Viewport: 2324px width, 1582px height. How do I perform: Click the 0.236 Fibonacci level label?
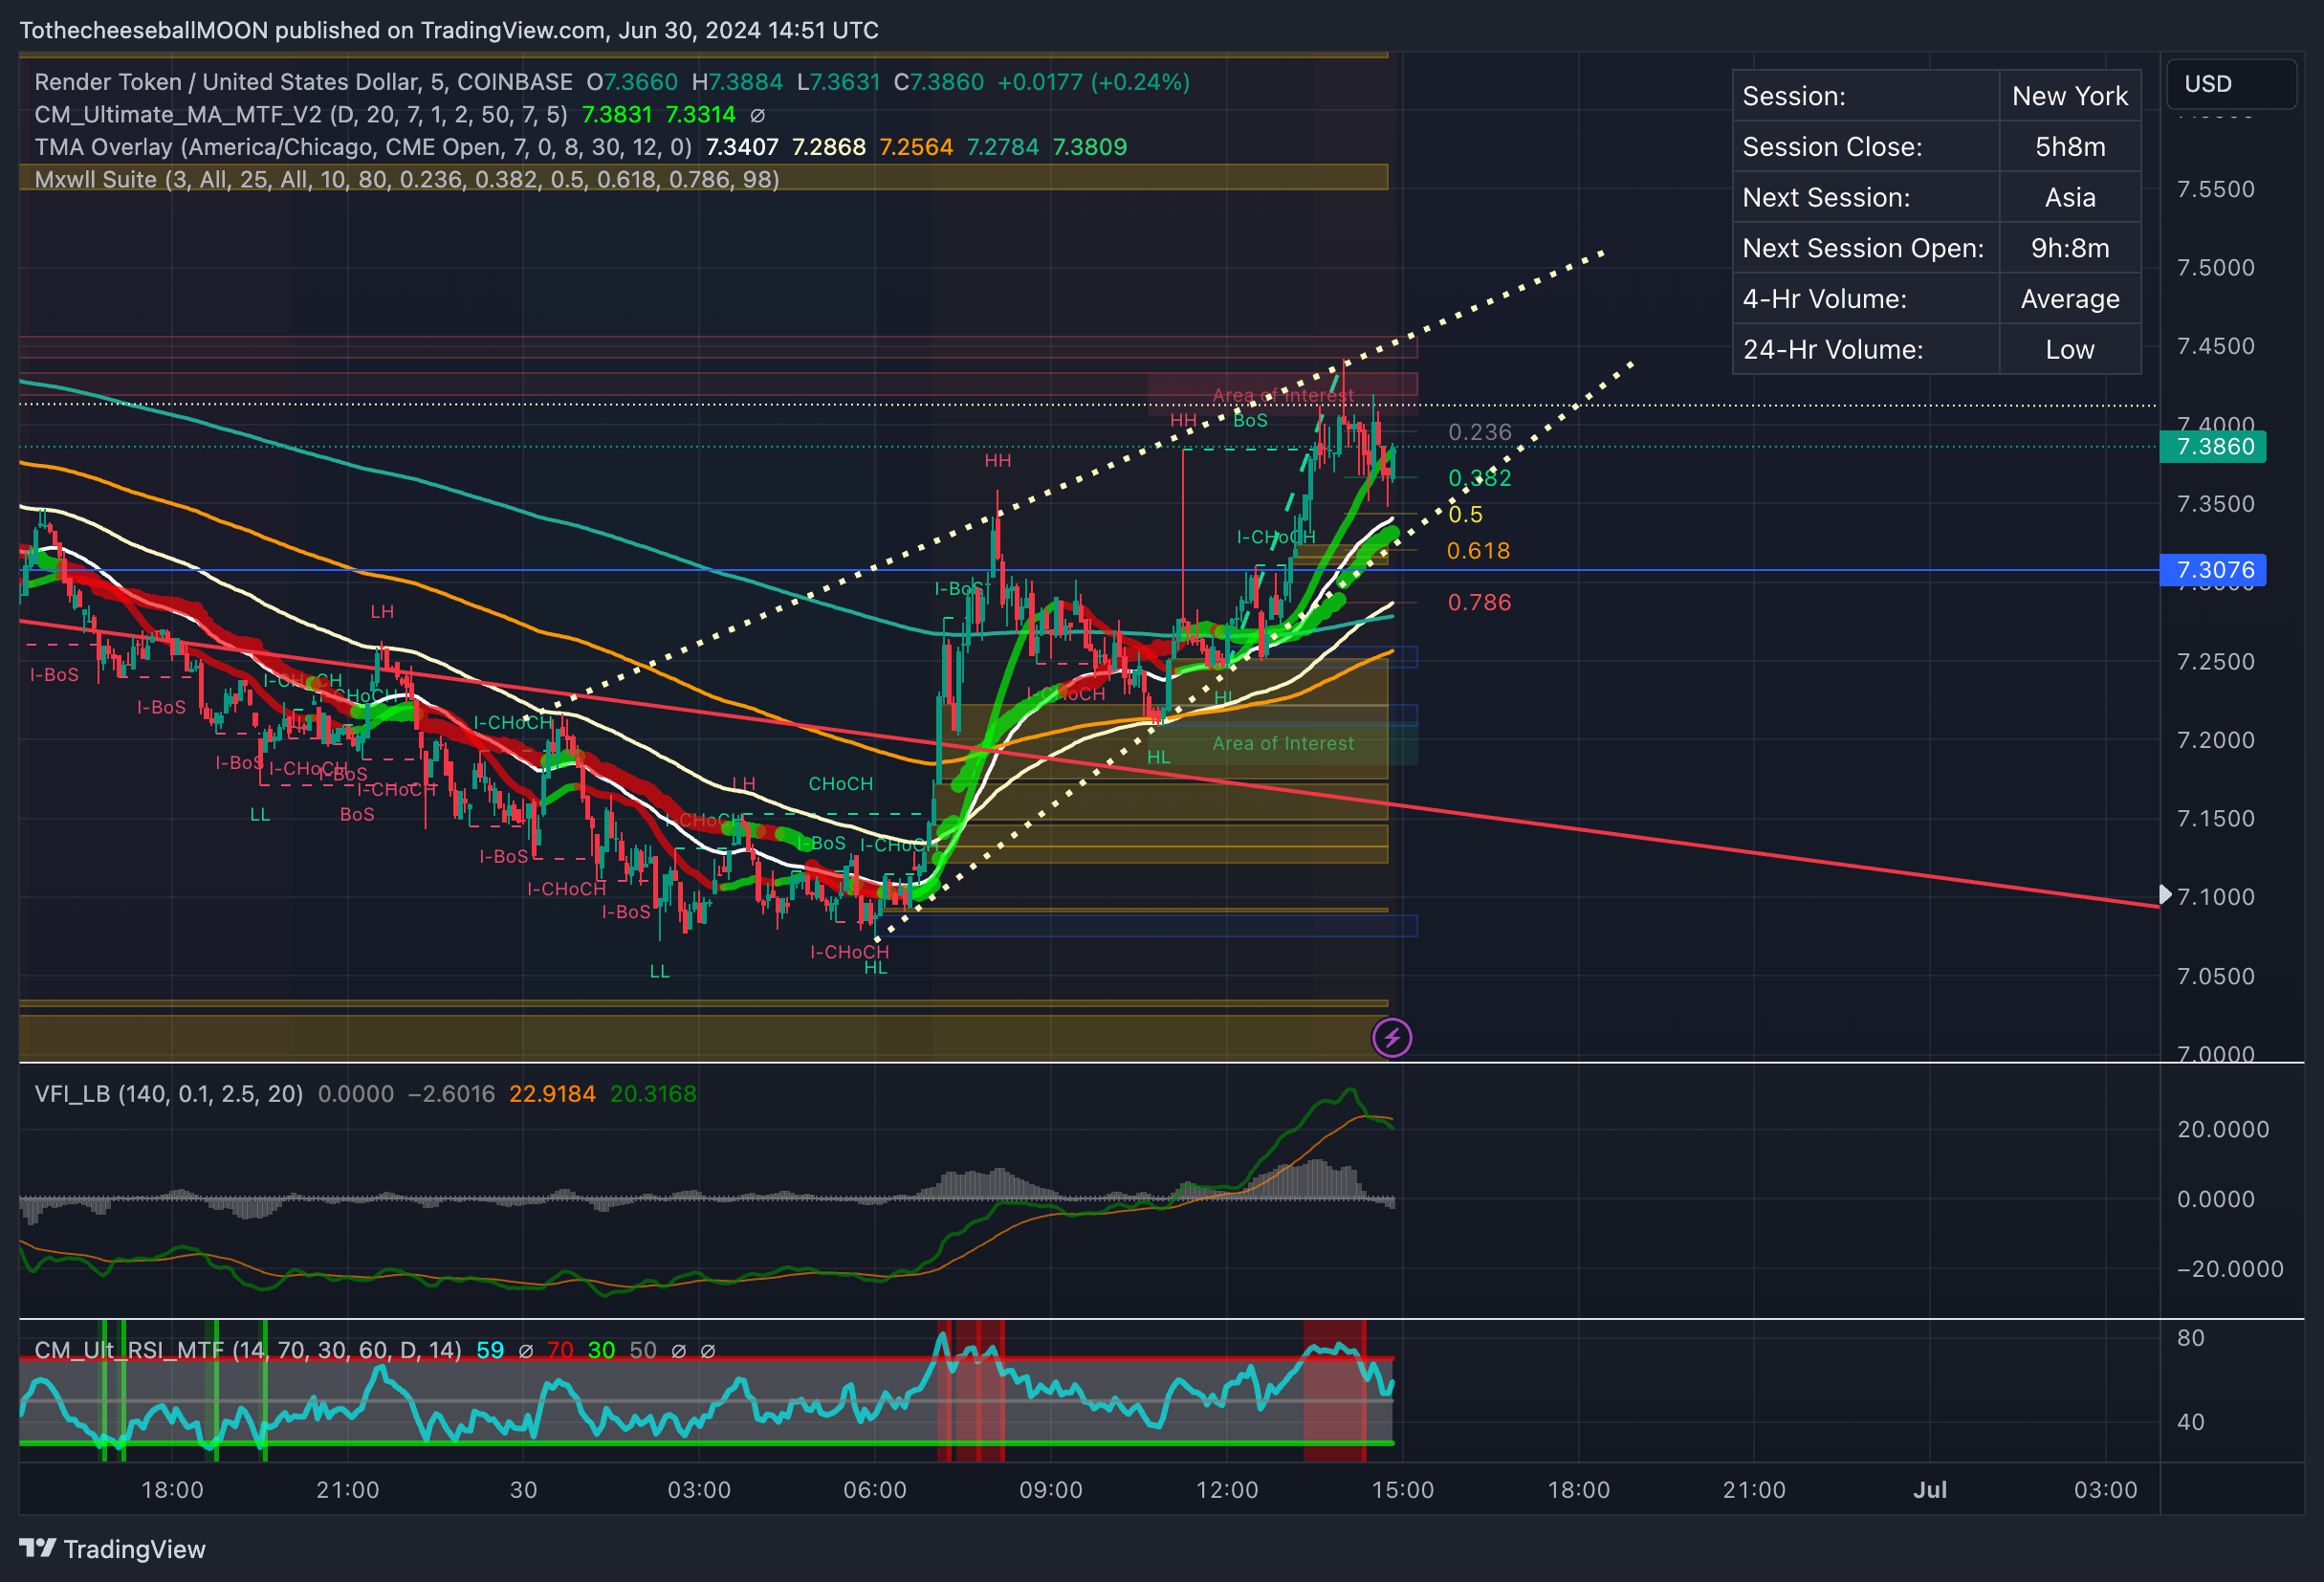coord(1480,432)
